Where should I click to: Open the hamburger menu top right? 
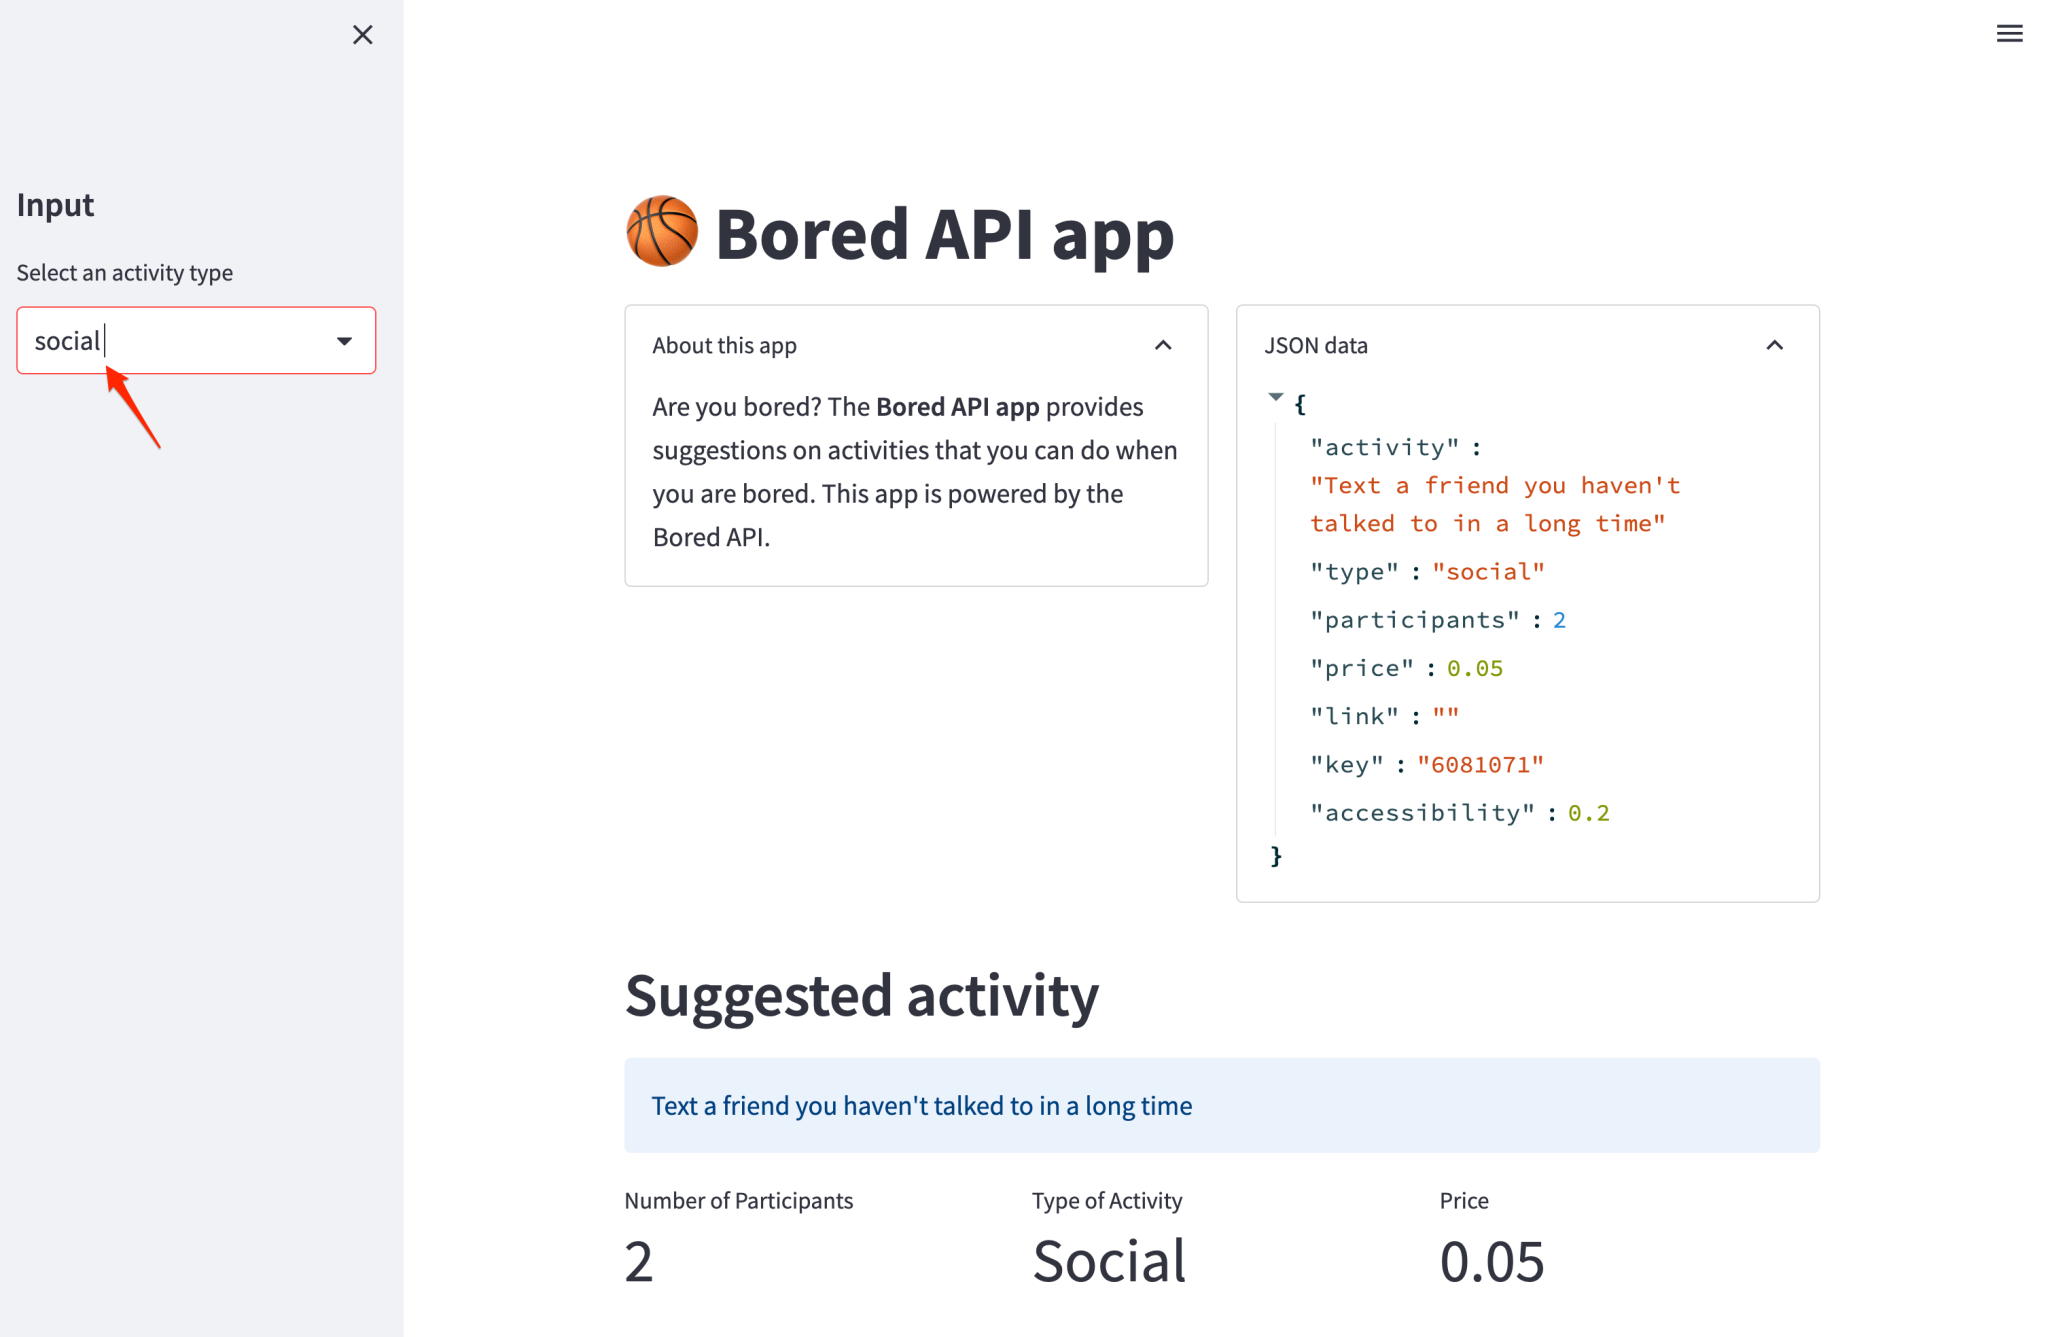pos(2009,34)
